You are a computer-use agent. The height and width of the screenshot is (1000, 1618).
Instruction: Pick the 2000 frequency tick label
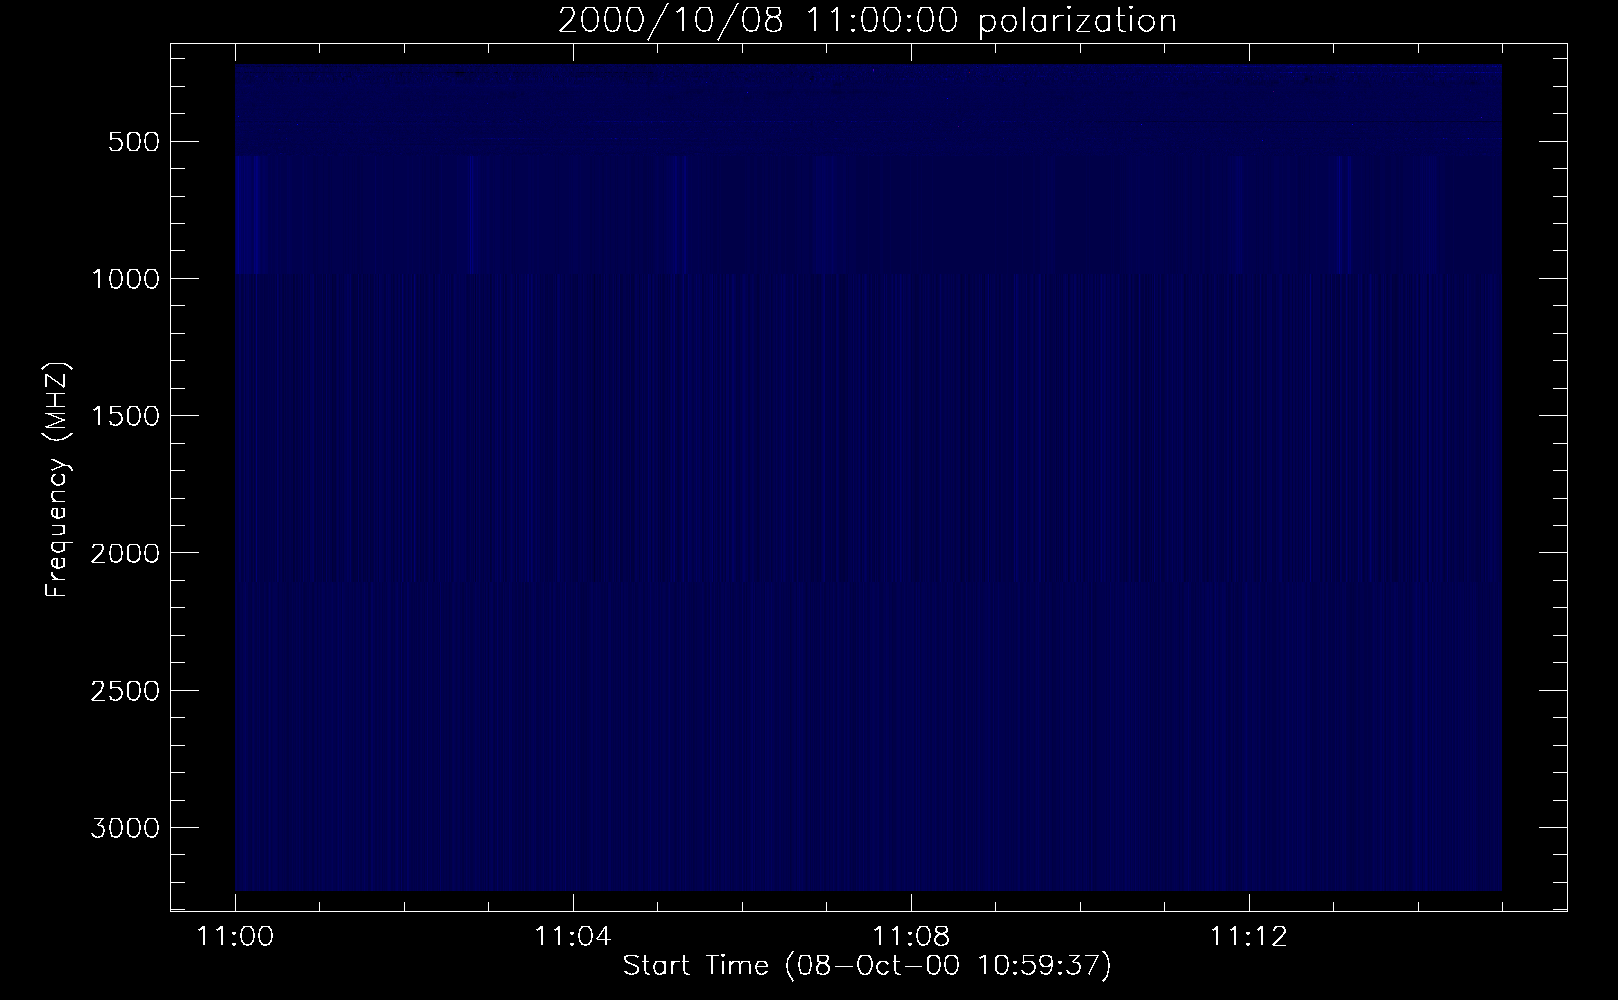click(x=125, y=553)
